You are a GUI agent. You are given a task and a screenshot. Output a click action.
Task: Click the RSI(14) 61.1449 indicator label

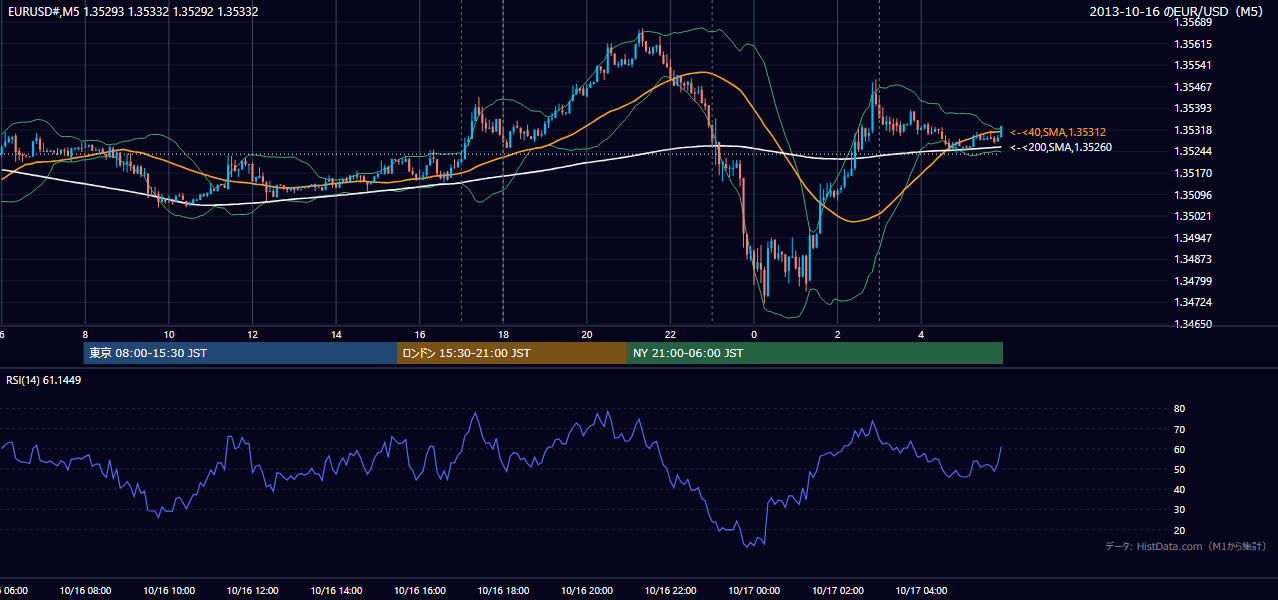(x=44, y=380)
